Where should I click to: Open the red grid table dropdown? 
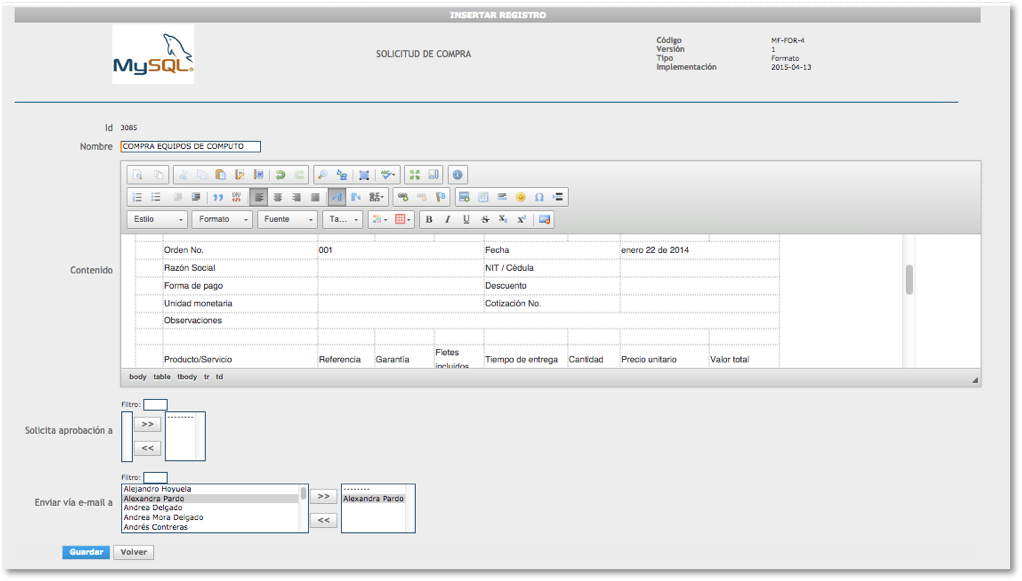click(x=403, y=220)
